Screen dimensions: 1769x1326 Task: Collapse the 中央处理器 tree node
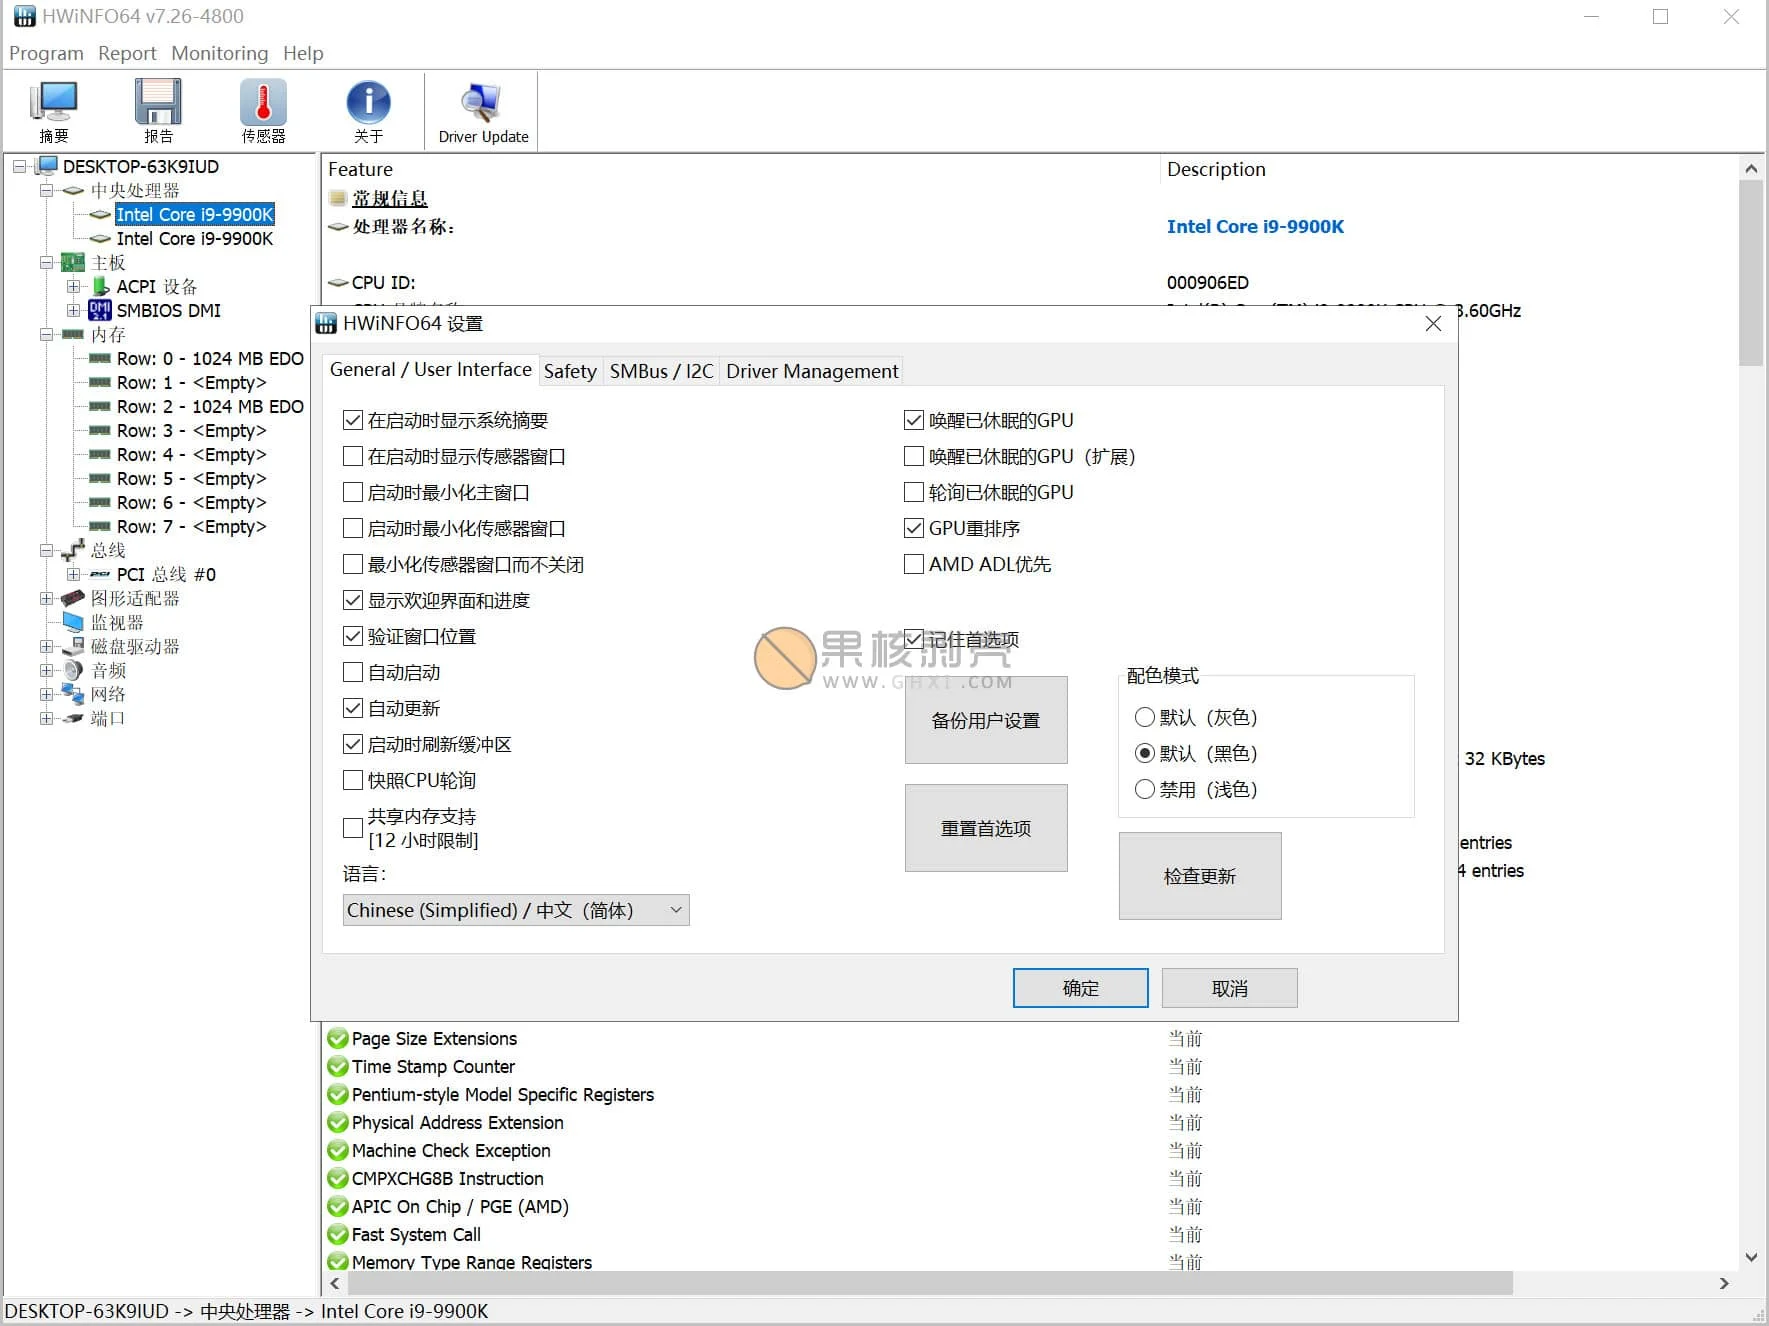pyautogui.click(x=46, y=190)
